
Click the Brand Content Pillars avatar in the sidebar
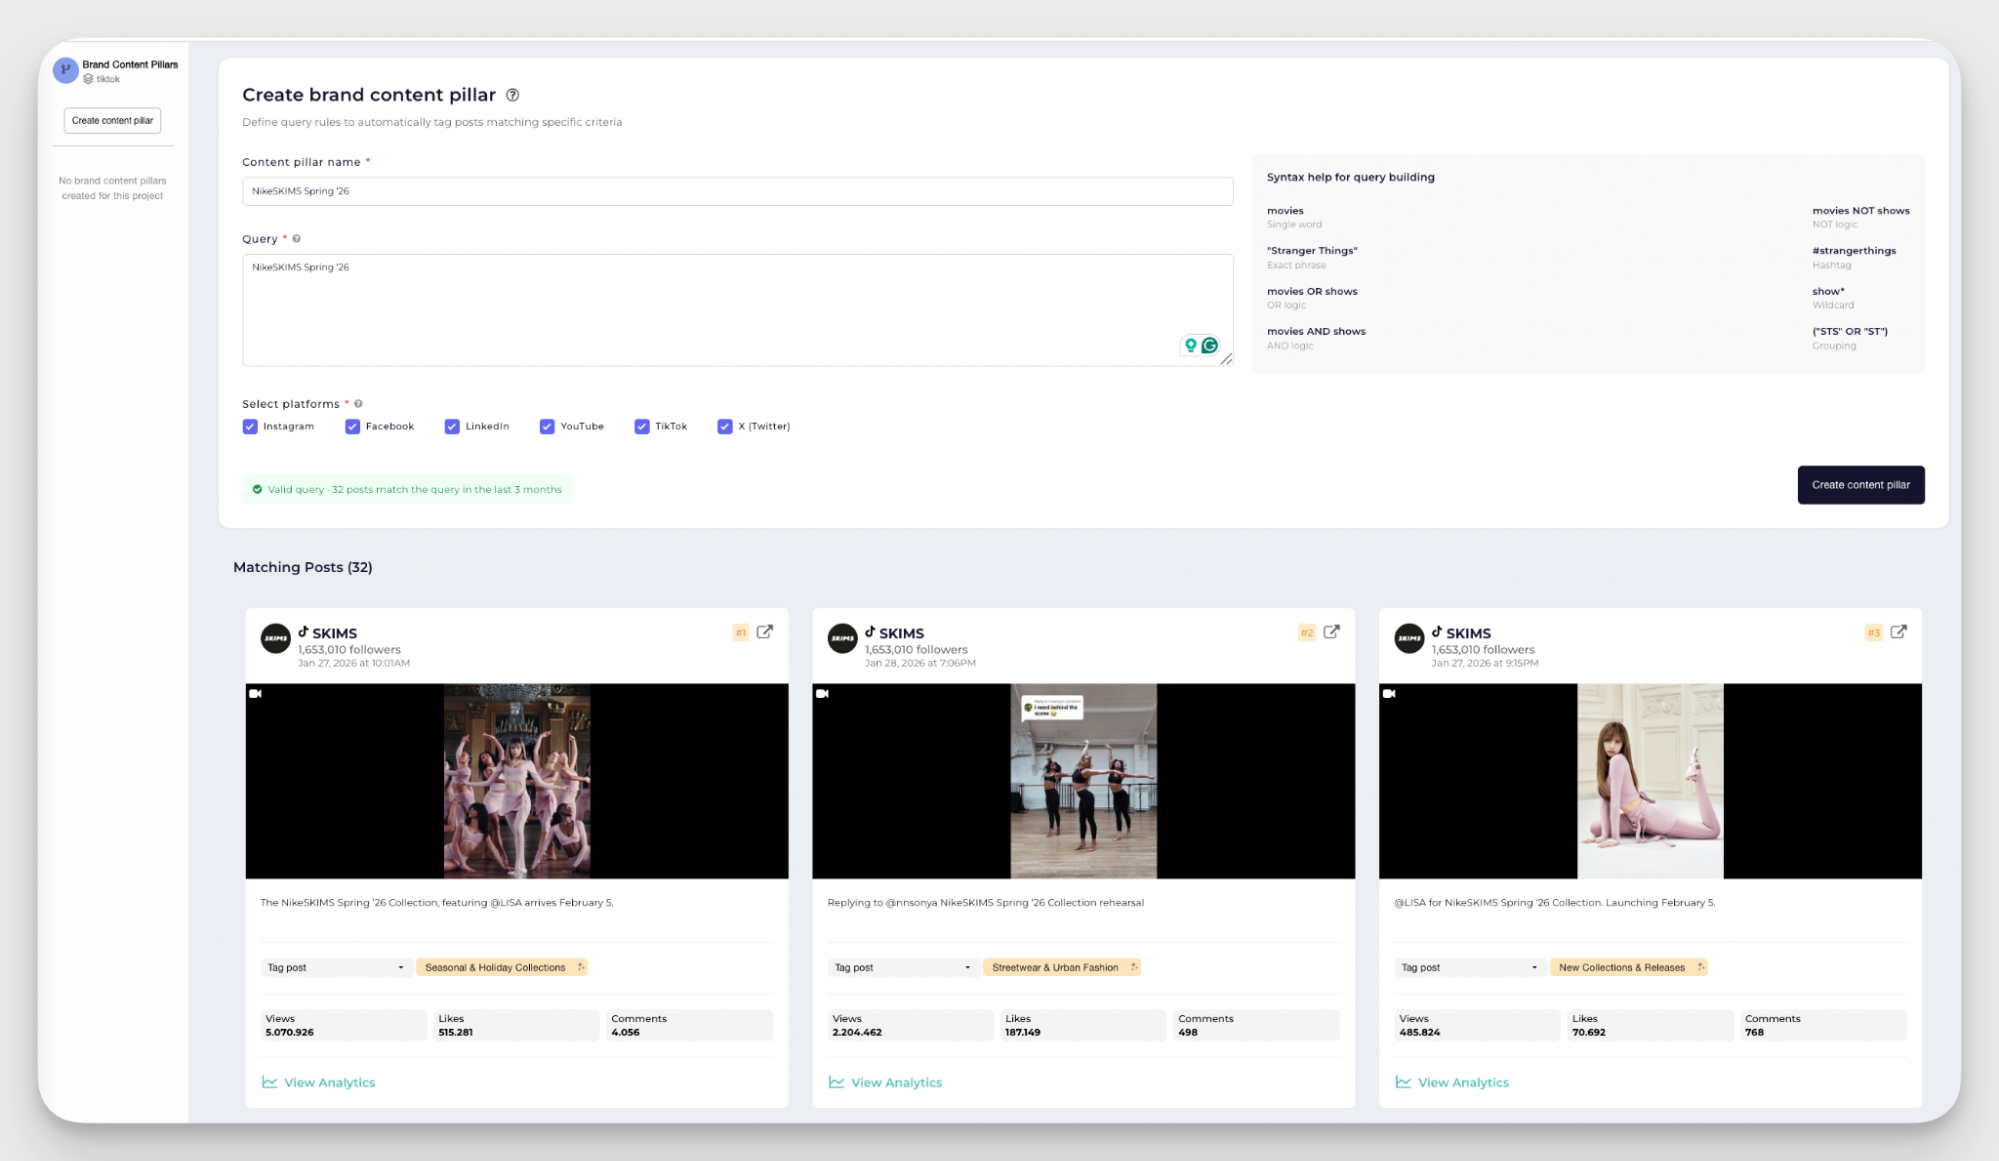[64, 70]
